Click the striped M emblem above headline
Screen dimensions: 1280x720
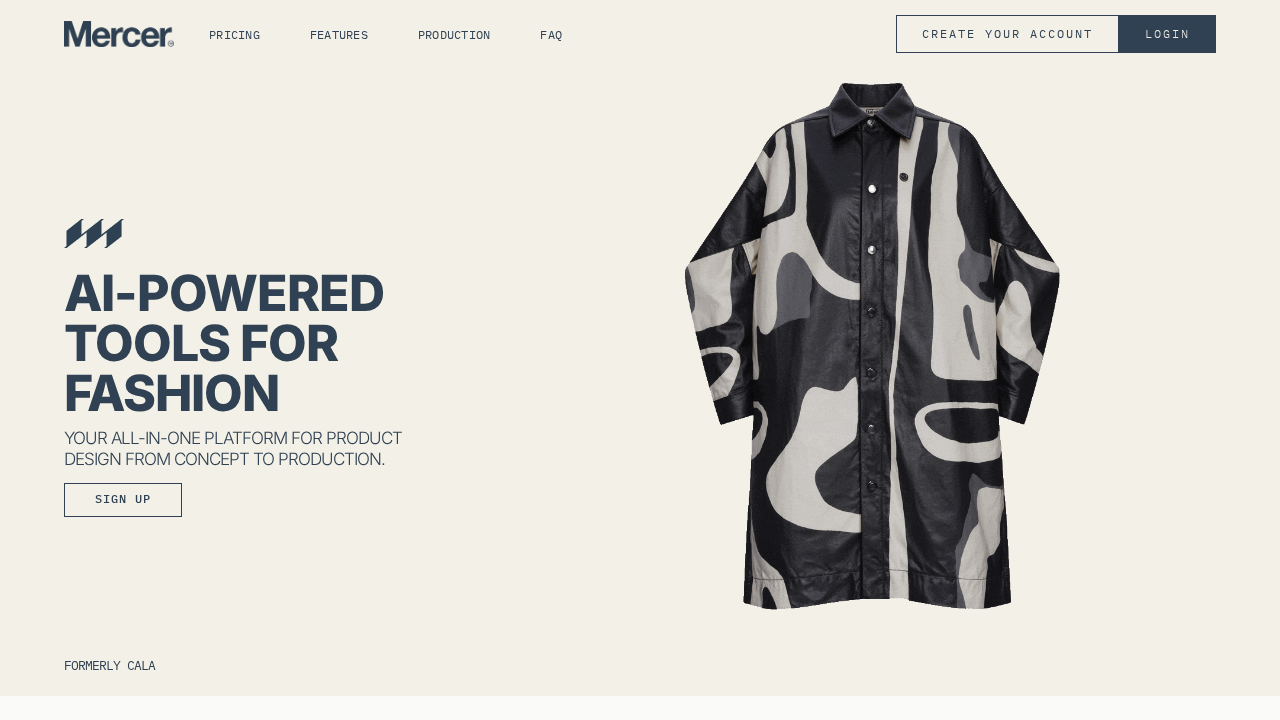93,234
